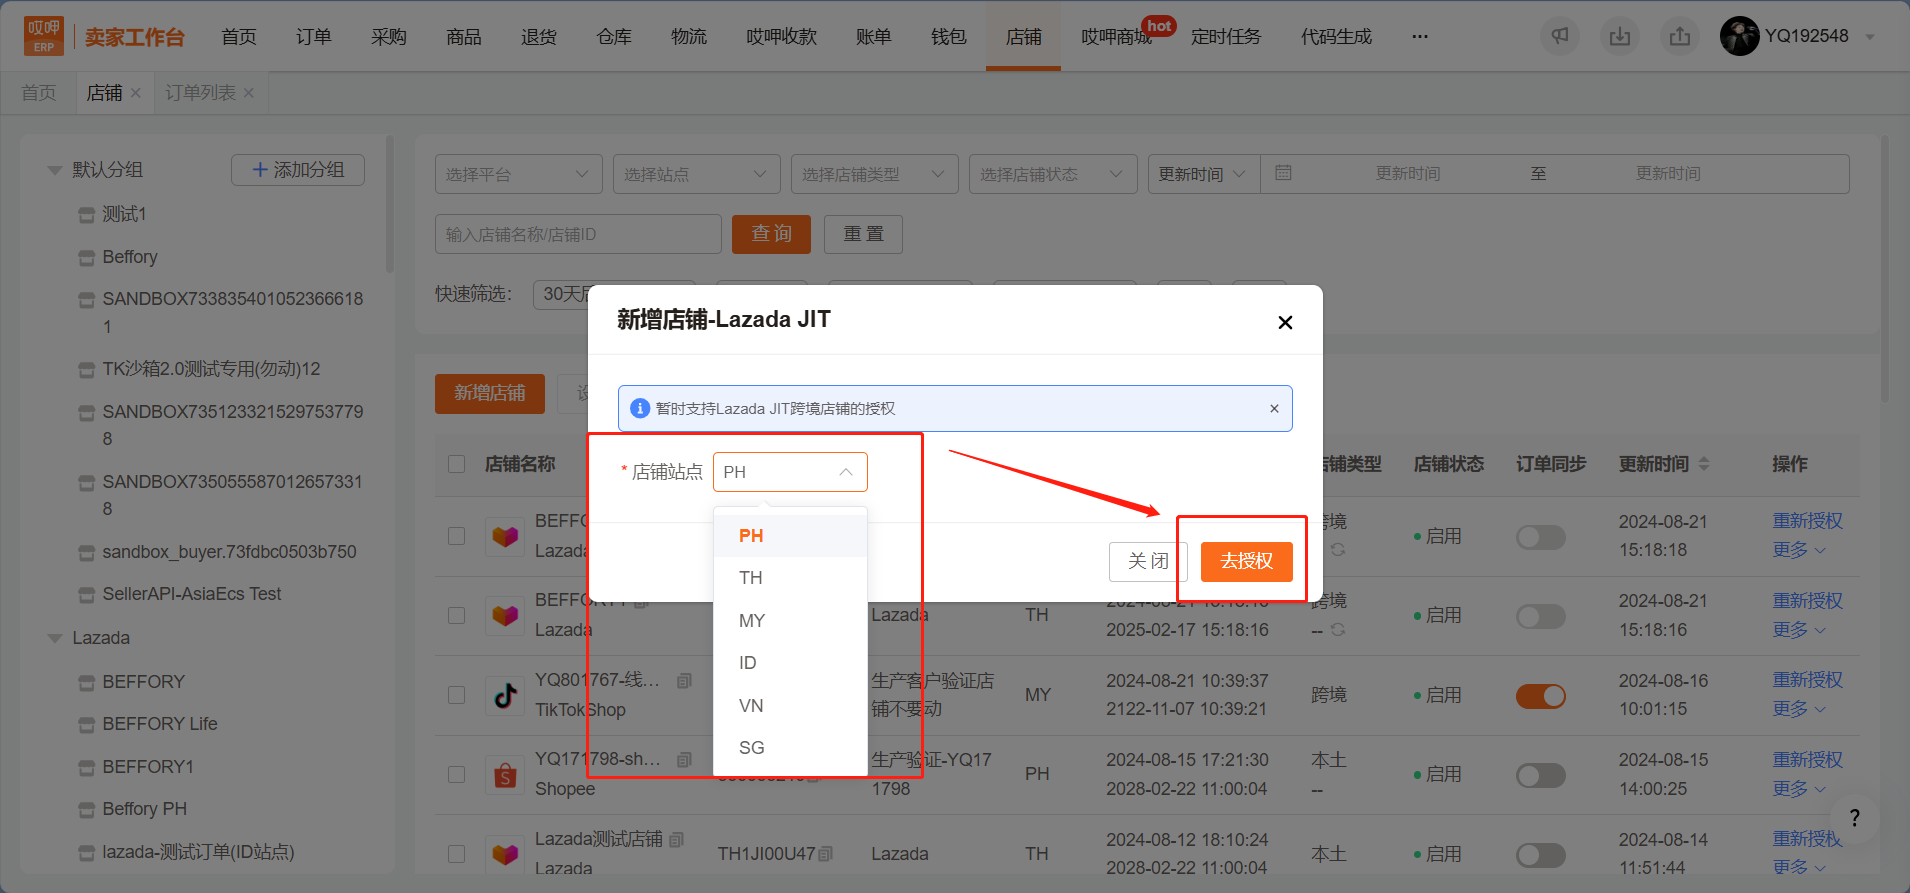Open the more menu ellipsis icon
This screenshot has height=893, width=1910.
click(x=1420, y=37)
